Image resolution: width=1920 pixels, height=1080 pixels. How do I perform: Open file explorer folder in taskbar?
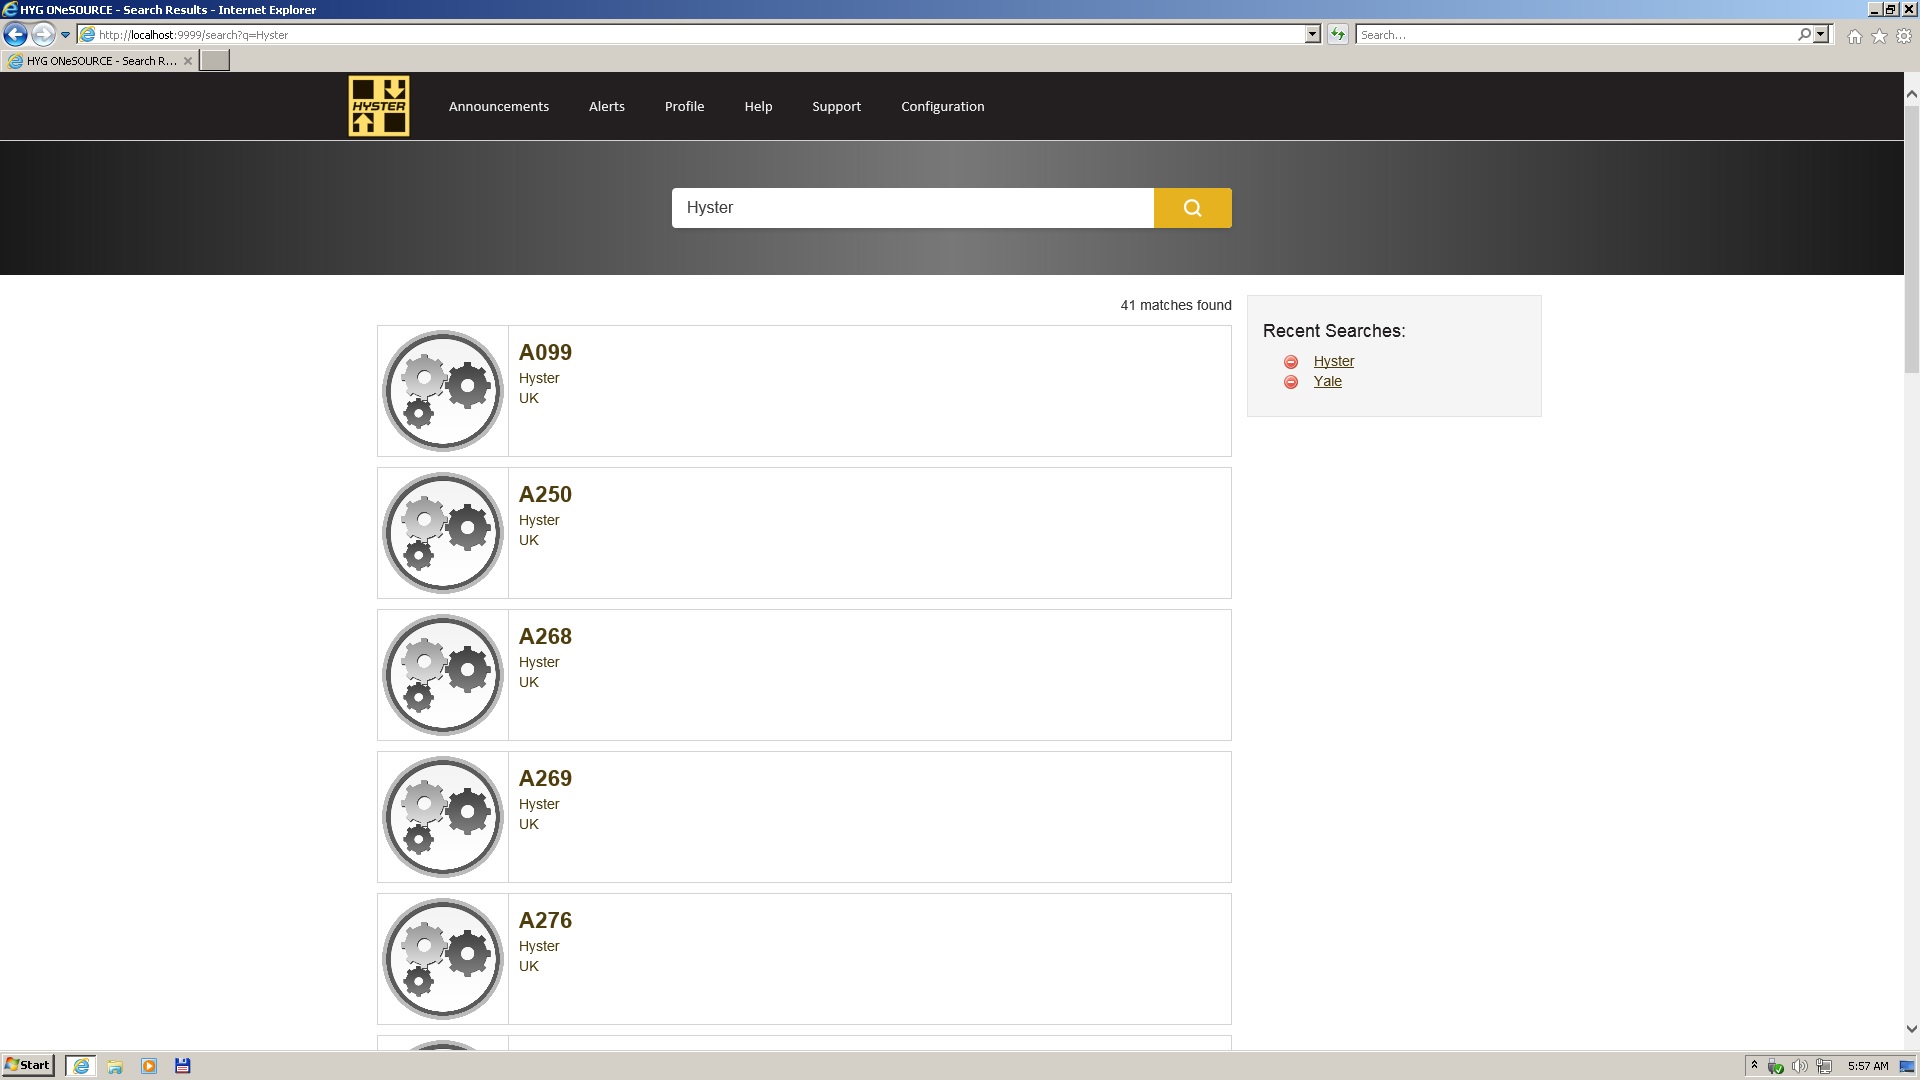pos(115,1066)
